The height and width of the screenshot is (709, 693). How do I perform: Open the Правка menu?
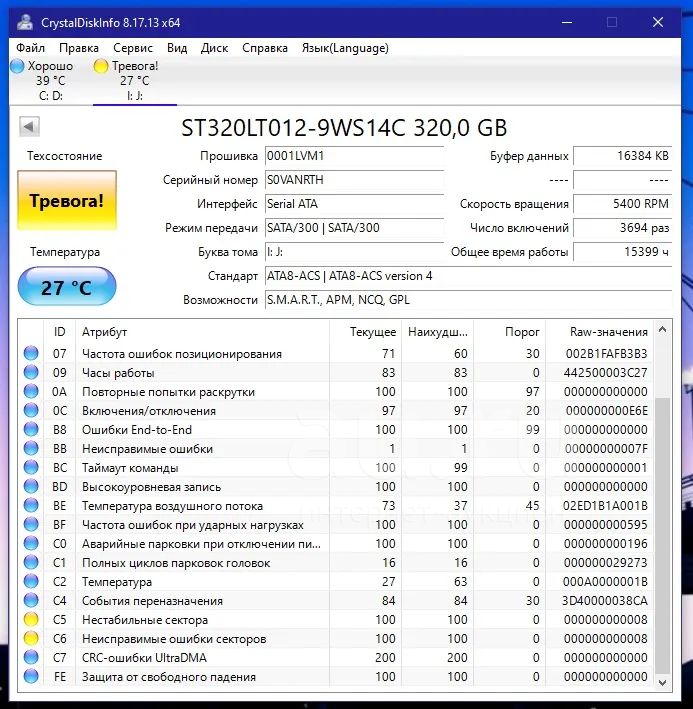[79, 48]
